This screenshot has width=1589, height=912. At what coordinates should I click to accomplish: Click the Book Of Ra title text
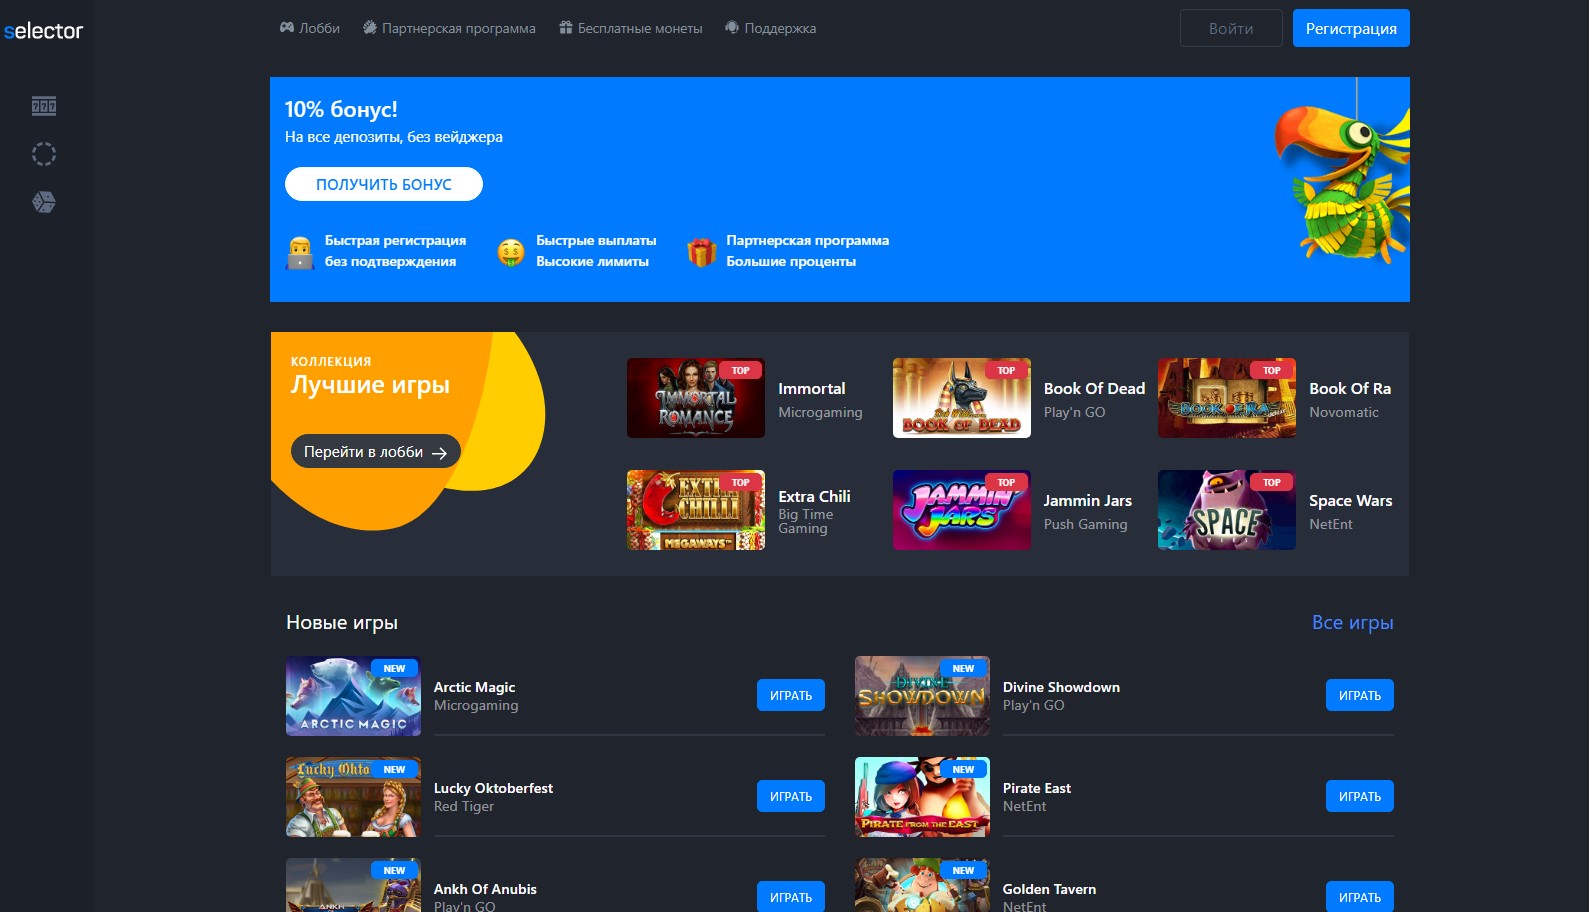[1350, 389]
